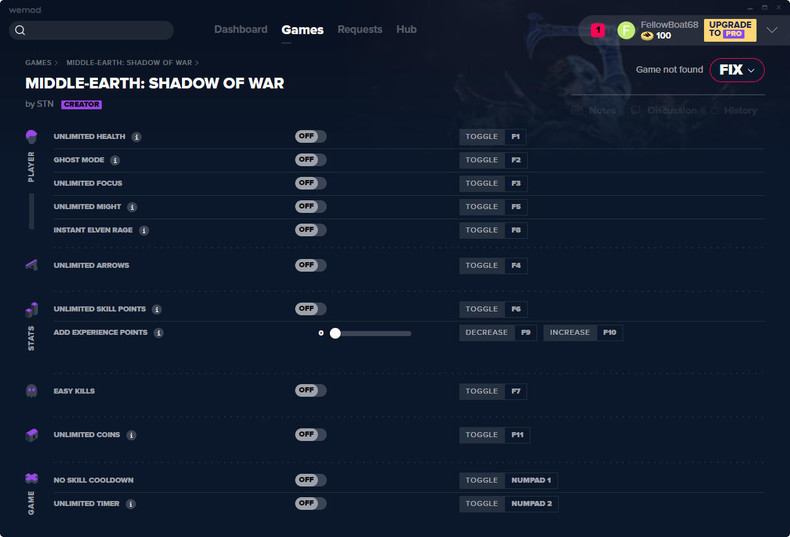Click the coin balance icon

pos(647,36)
